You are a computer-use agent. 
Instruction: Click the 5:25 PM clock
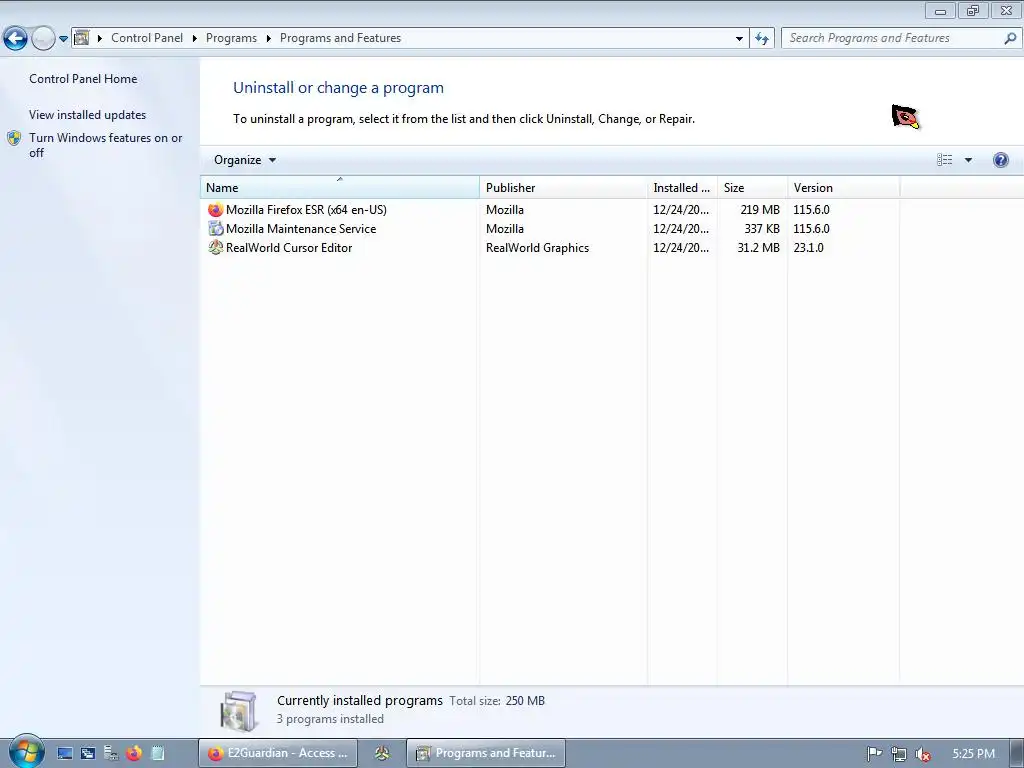tap(973, 754)
